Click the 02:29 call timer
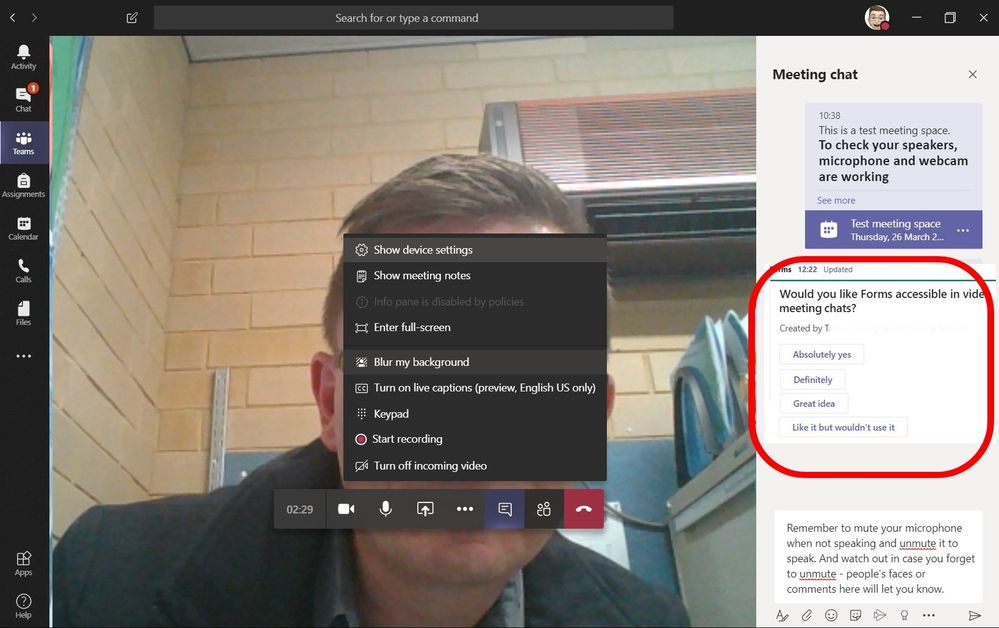999x628 pixels. 299,510
